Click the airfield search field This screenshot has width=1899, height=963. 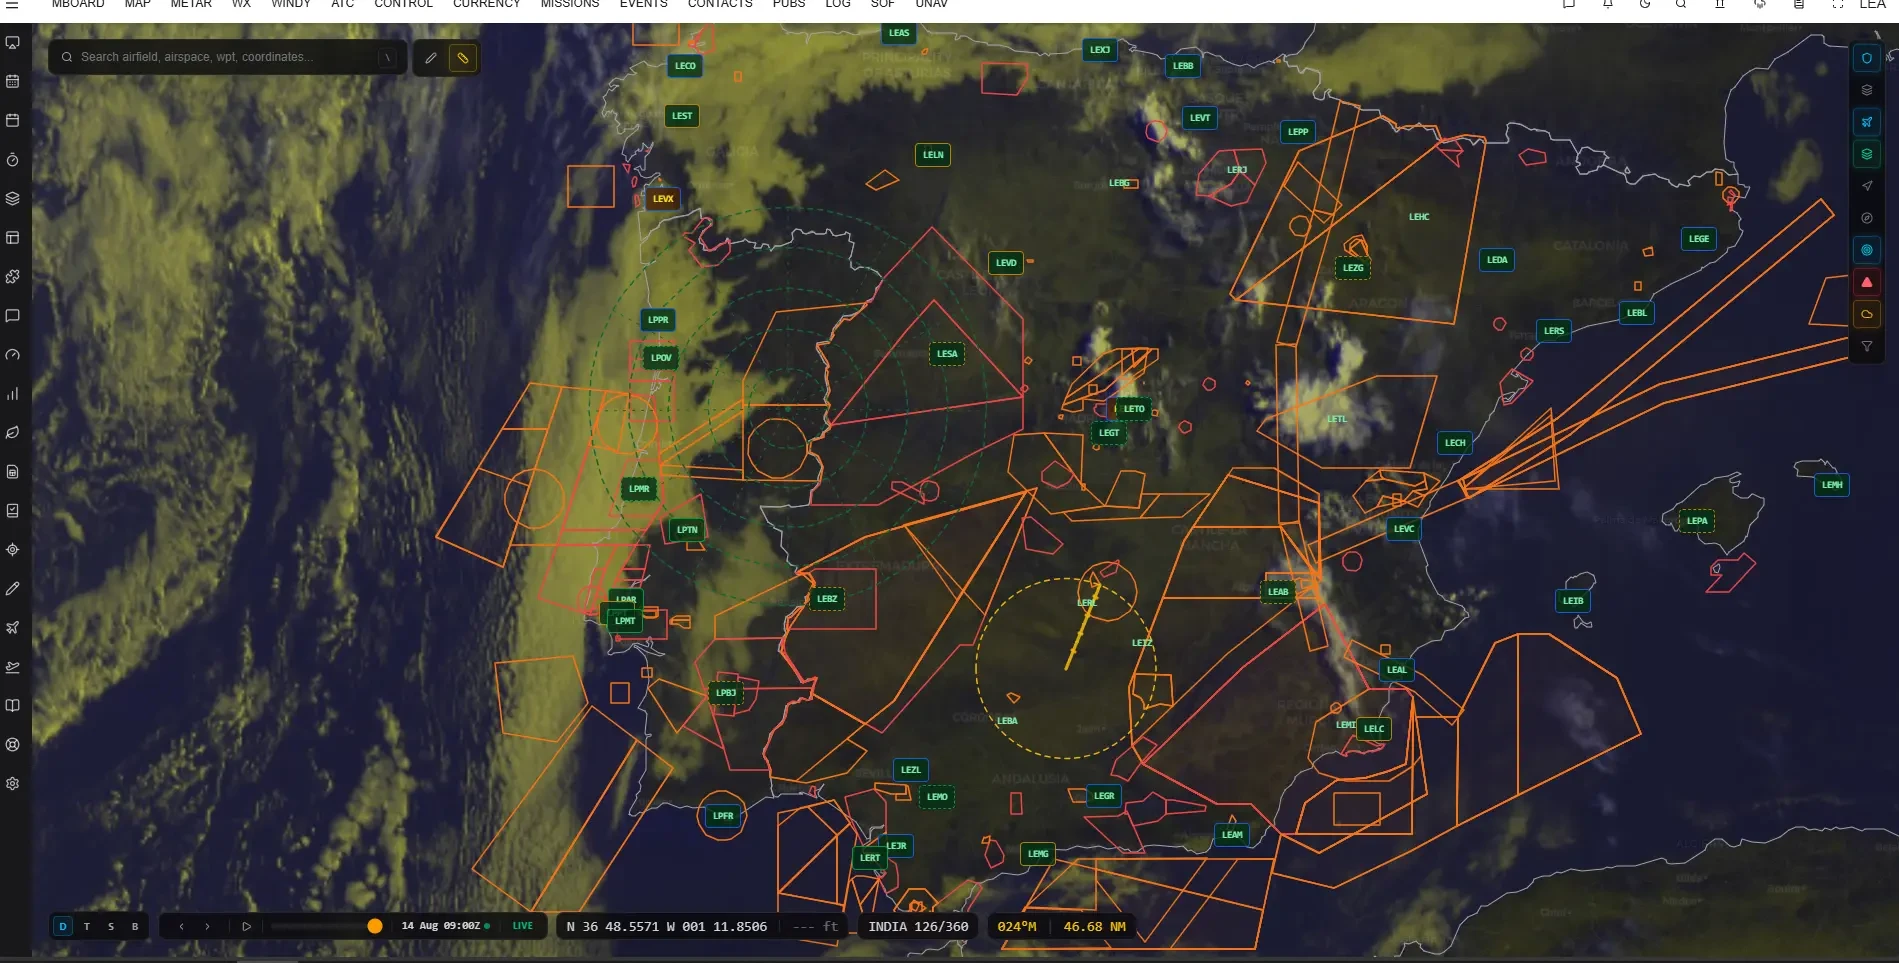(228, 57)
